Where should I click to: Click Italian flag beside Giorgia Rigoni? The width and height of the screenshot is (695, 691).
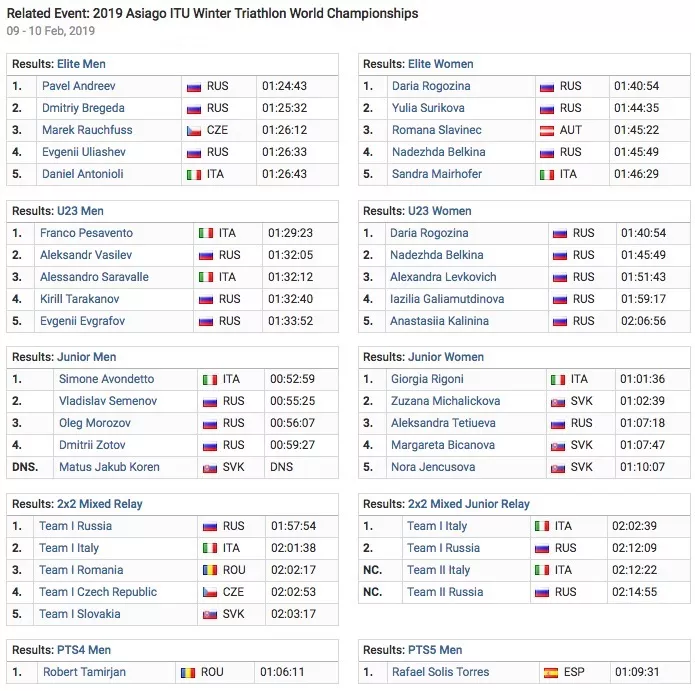point(558,380)
